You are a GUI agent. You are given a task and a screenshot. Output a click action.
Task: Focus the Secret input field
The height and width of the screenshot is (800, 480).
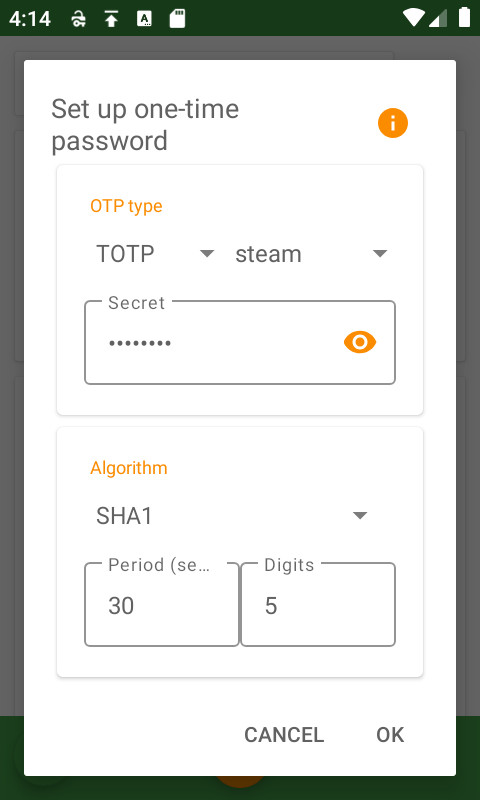click(x=240, y=342)
